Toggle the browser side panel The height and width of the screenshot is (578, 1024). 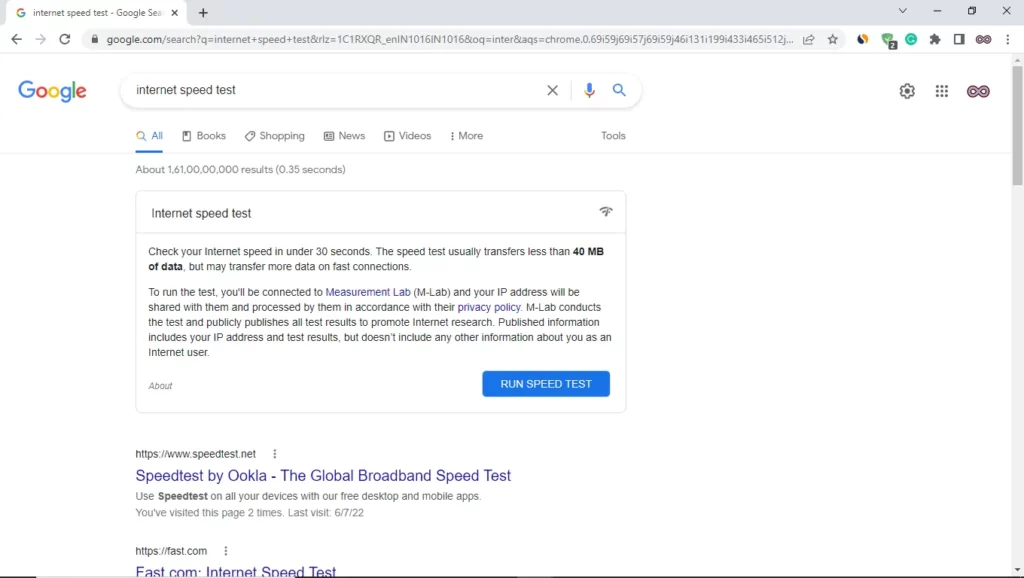[959, 39]
